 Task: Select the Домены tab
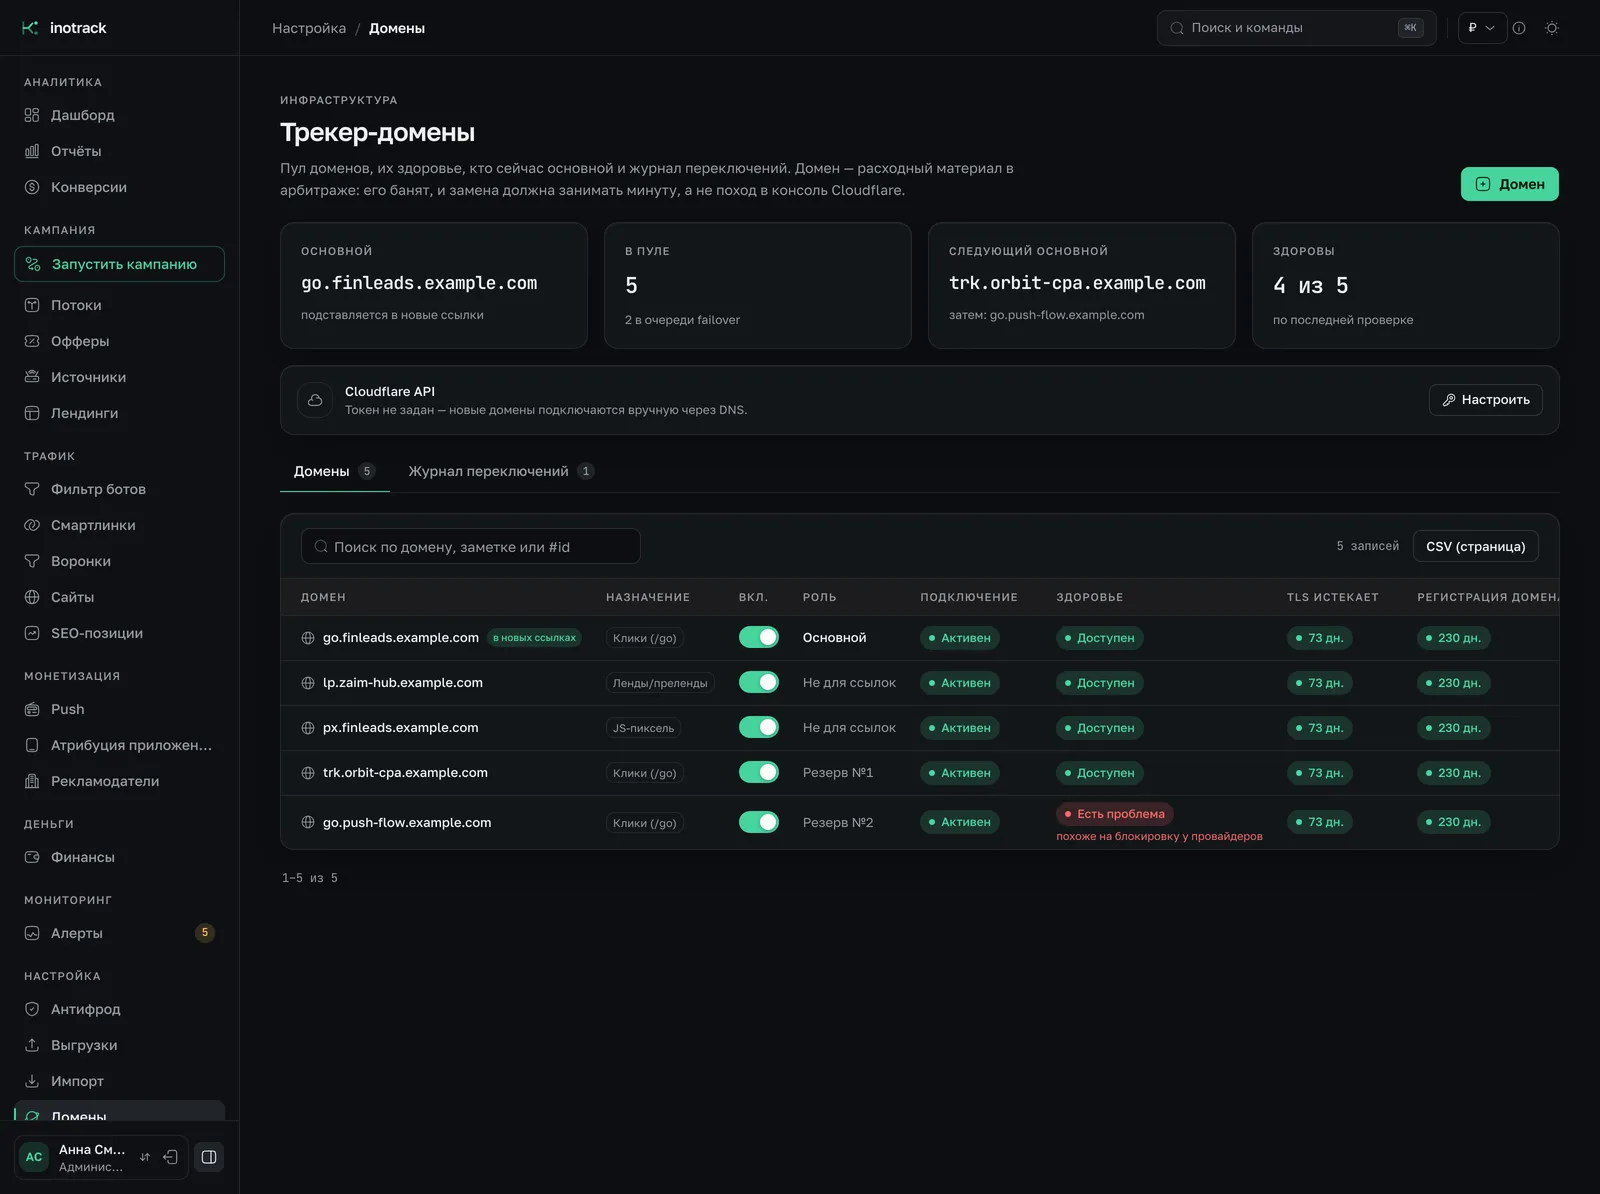click(x=334, y=471)
